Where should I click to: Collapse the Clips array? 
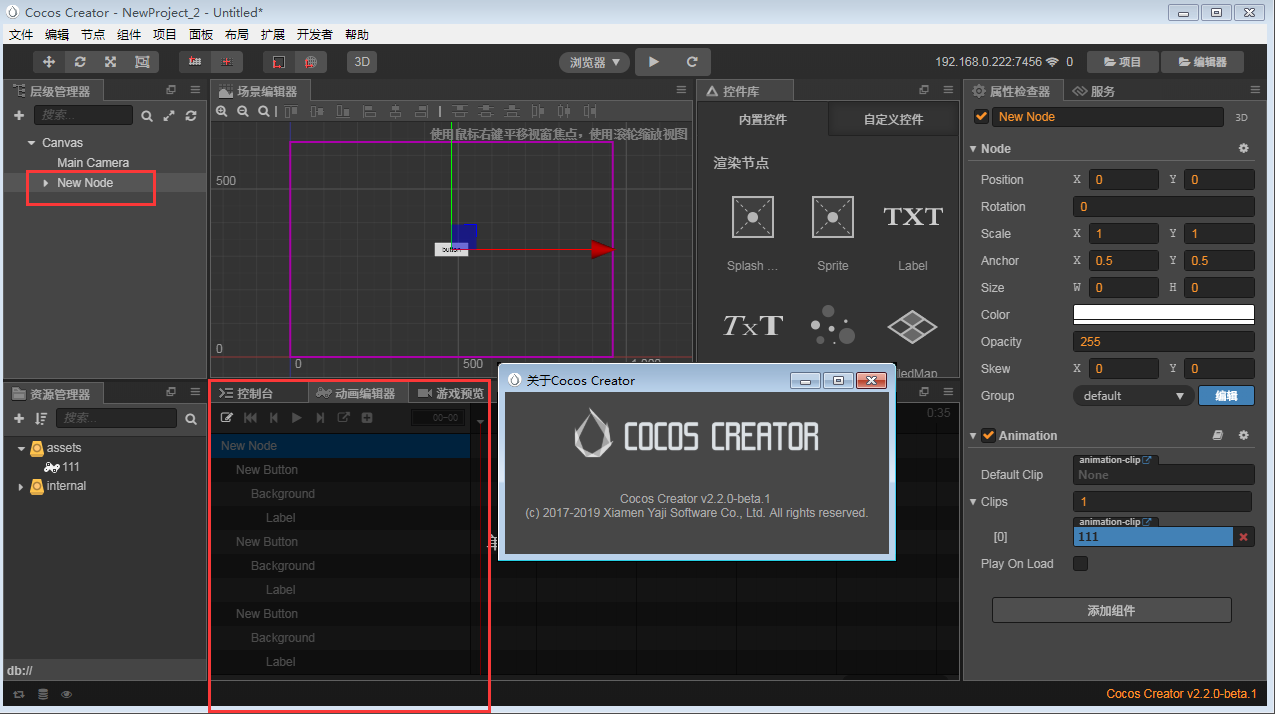point(974,502)
